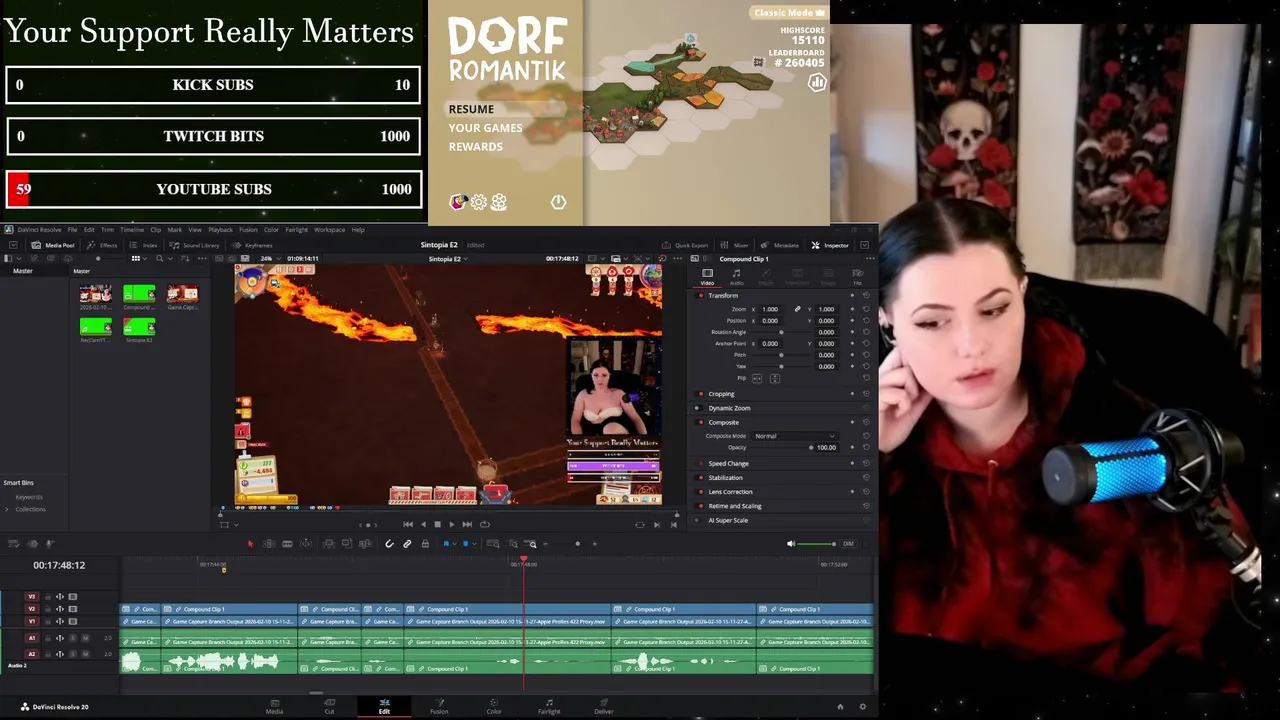Click the viewer play button
This screenshot has width=1280, height=720.
pyautogui.click(x=451, y=524)
